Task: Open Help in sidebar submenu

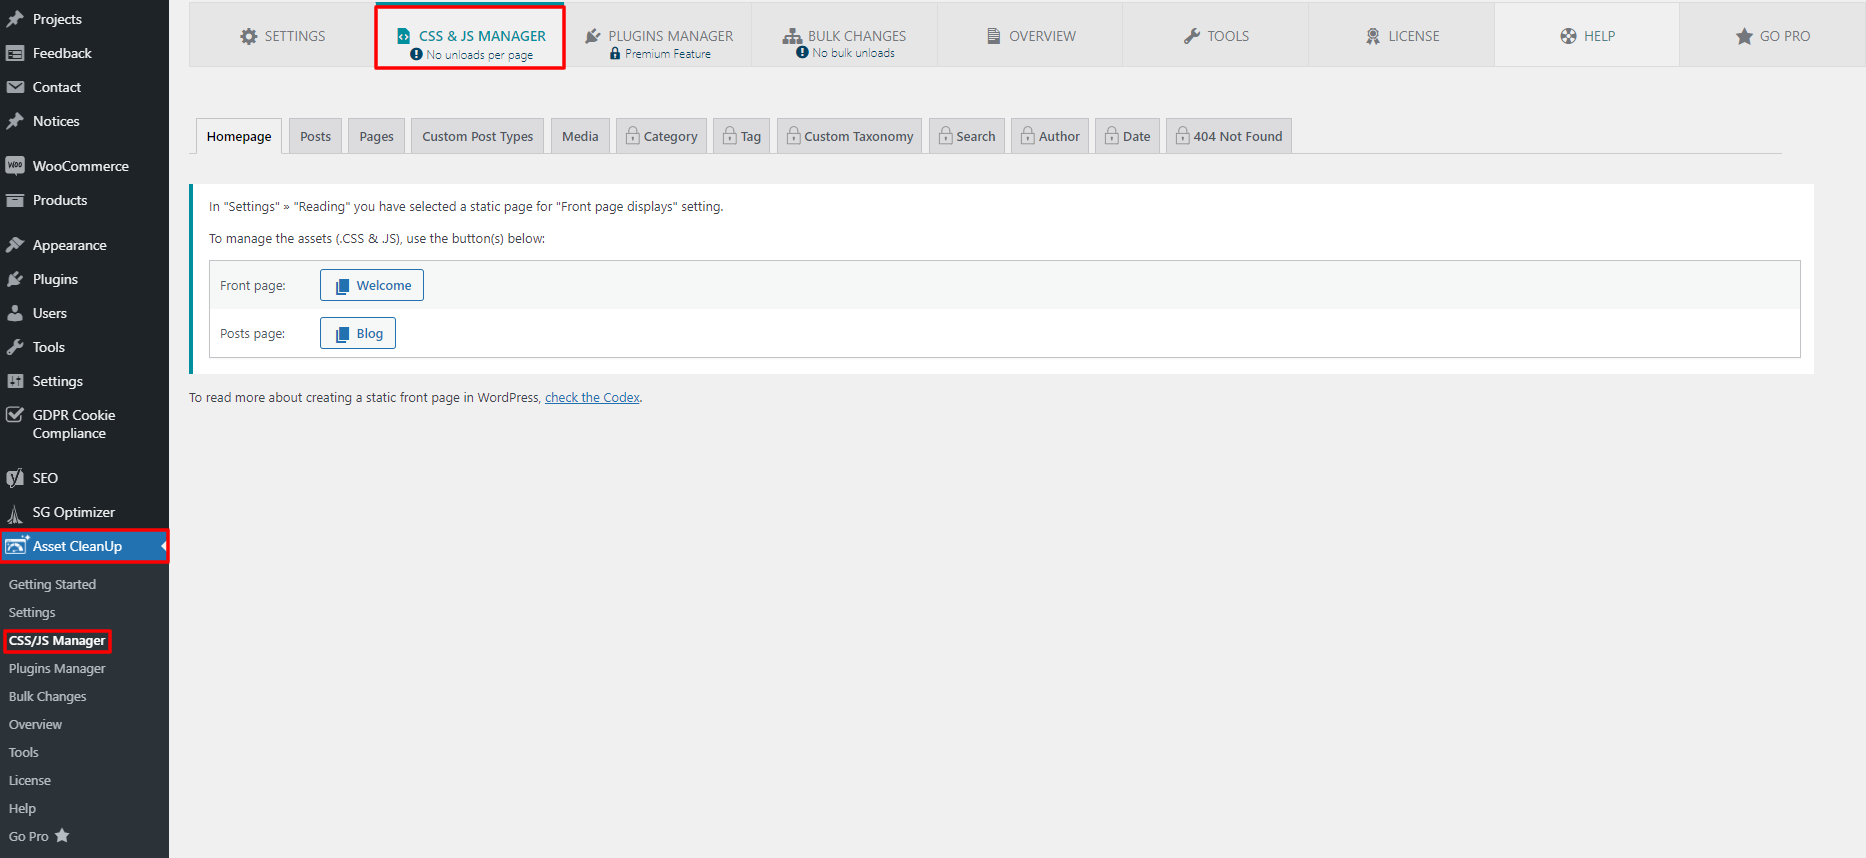Action: [x=22, y=808]
